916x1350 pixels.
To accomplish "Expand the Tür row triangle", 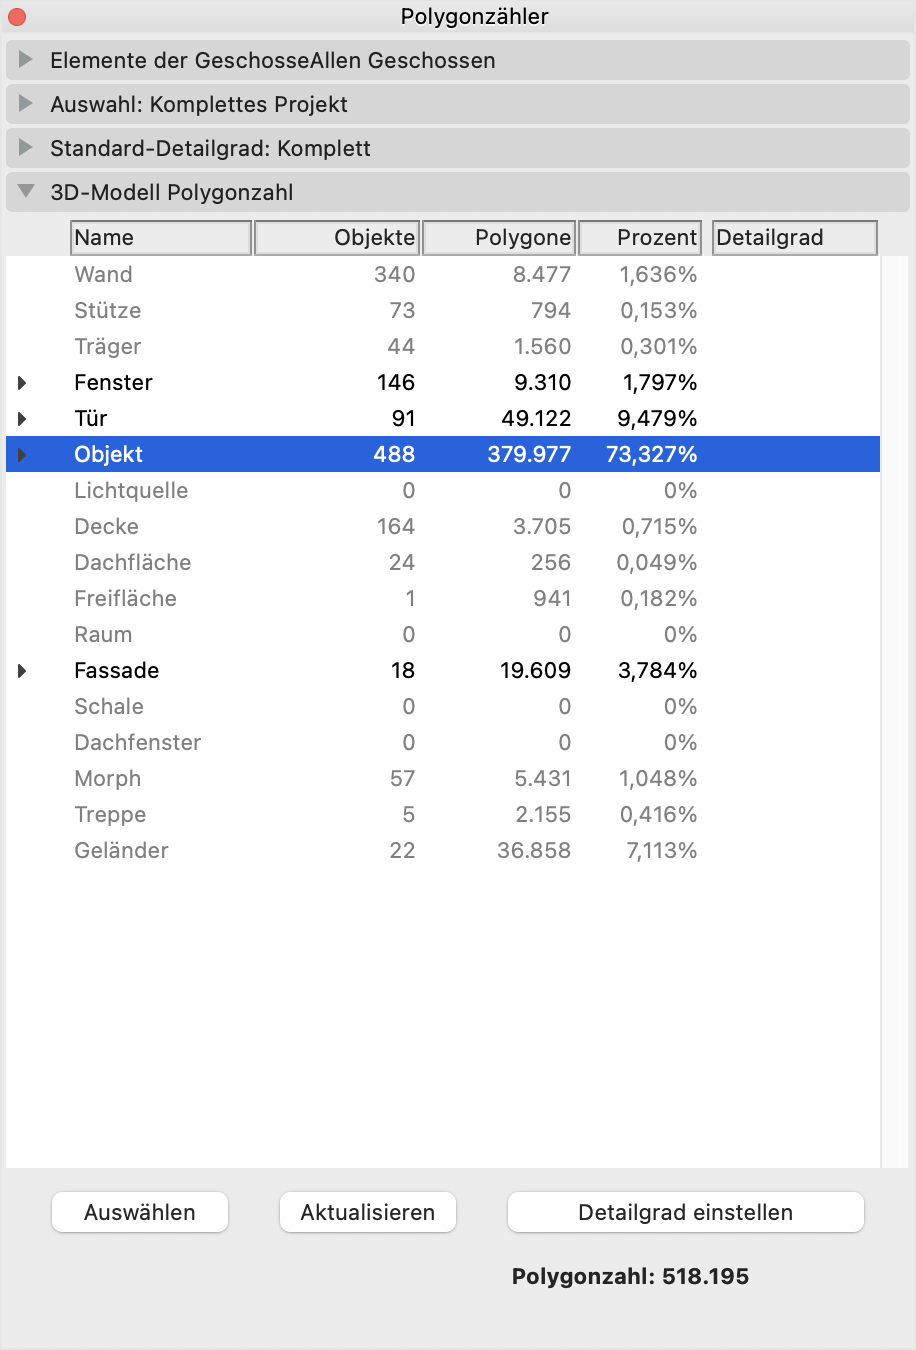I will click(x=22, y=419).
